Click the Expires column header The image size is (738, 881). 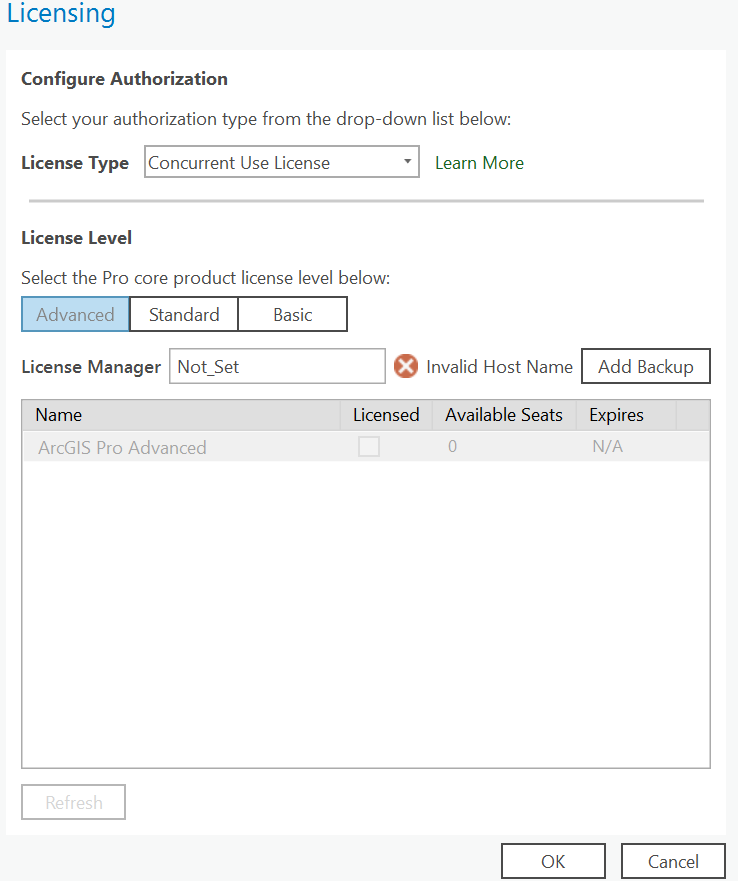coord(626,415)
